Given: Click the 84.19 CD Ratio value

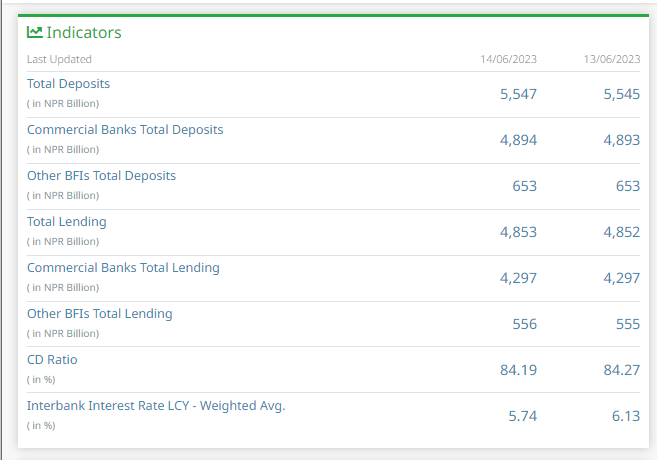Looking at the screenshot, I should coord(518,370).
